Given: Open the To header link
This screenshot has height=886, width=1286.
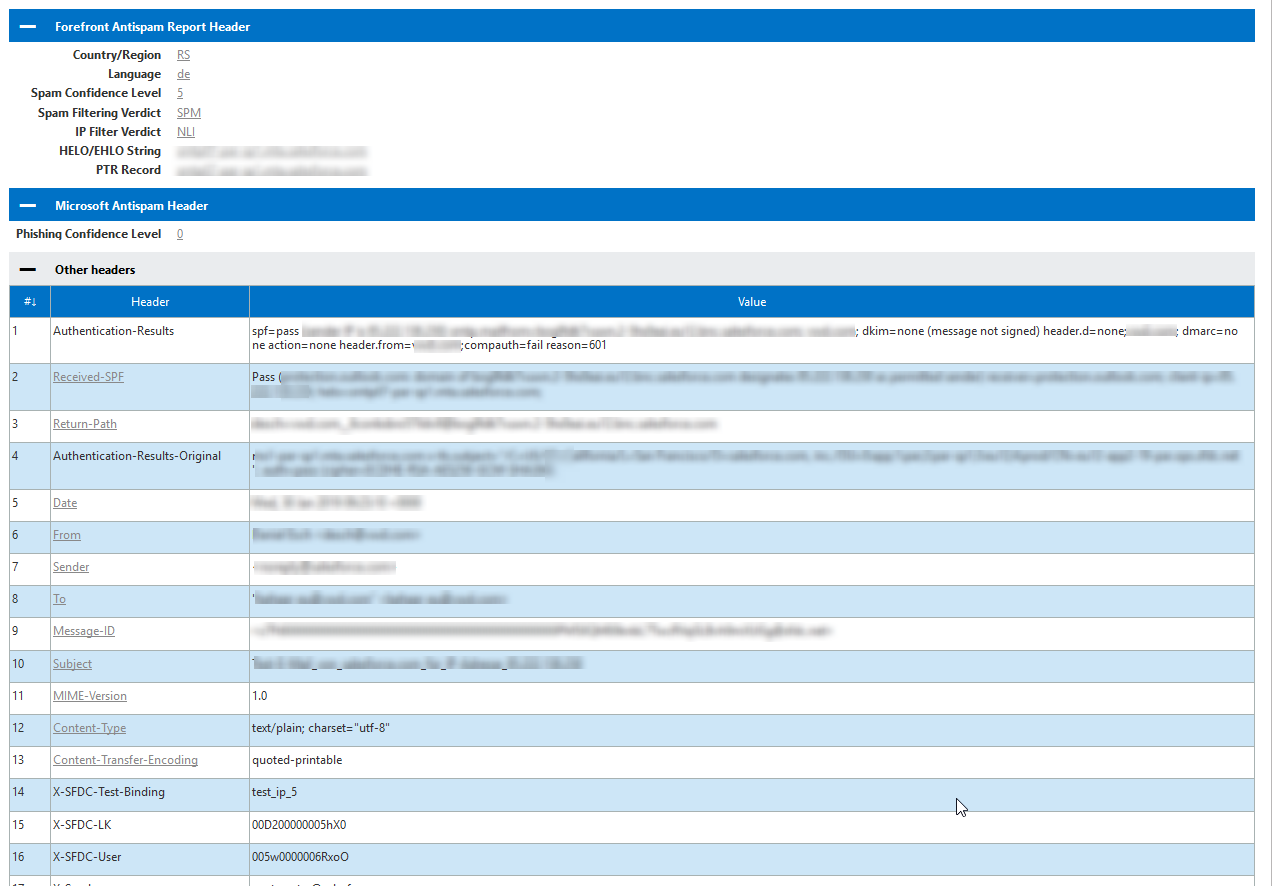Looking at the screenshot, I should tap(59, 598).
